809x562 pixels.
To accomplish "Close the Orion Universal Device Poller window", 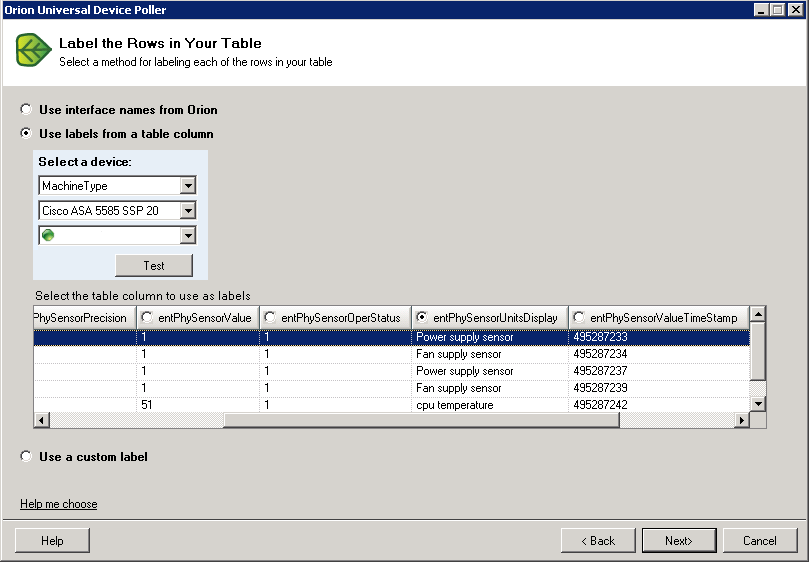I will tap(796, 10).
